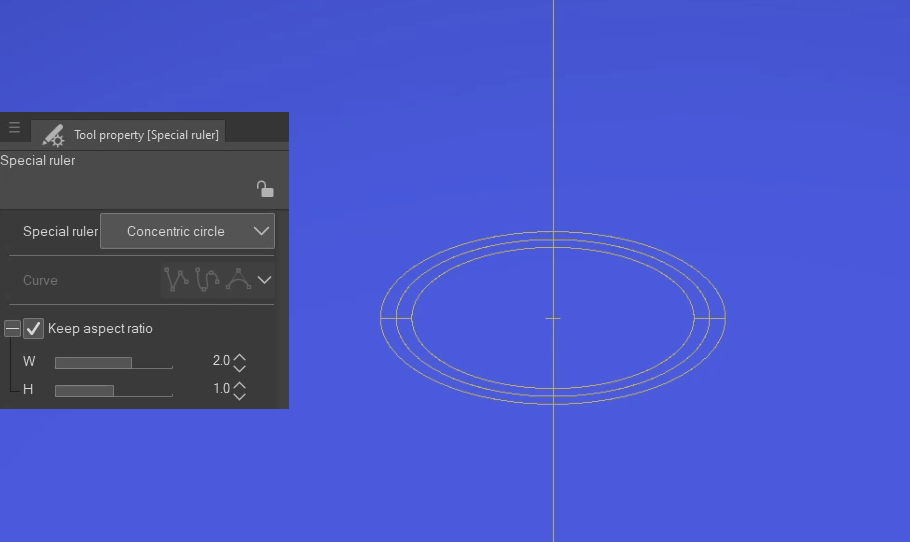Click the W value 2.0 field
The height and width of the screenshot is (542, 910).
(x=221, y=360)
